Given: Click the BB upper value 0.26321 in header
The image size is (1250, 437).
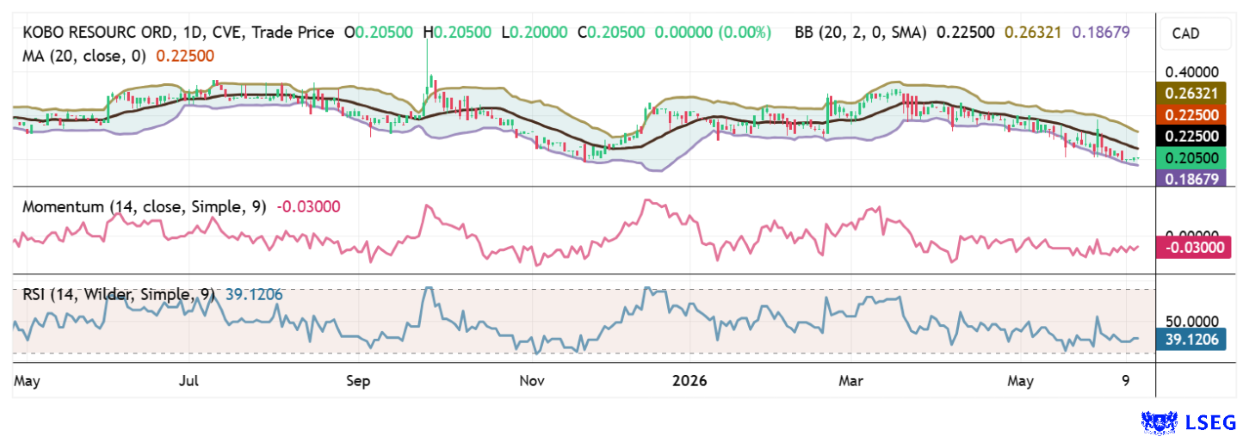Looking at the screenshot, I should pos(1035,32).
